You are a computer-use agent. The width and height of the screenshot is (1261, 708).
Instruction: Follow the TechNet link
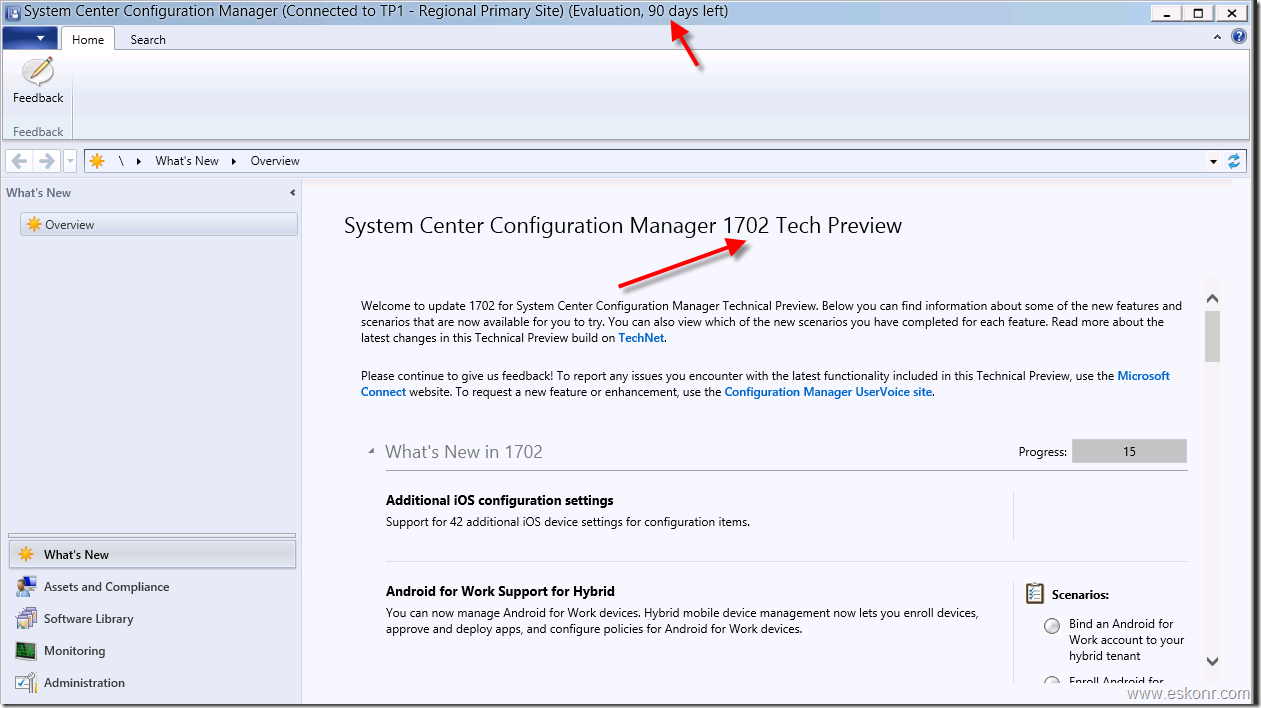641,338
